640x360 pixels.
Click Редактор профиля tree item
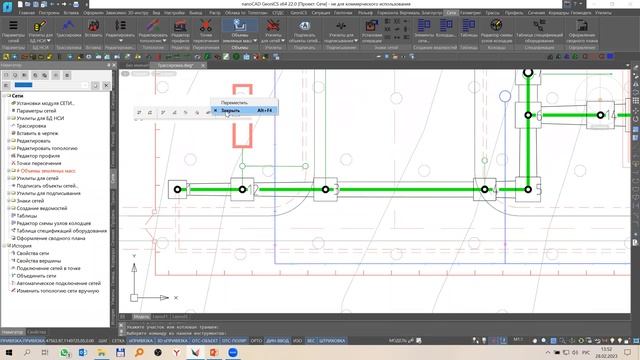(x=38, y=156)
